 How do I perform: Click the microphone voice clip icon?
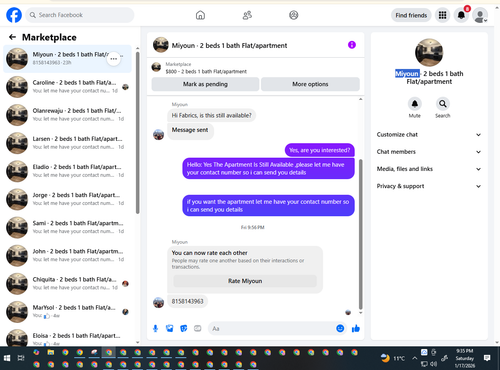pos(155,329)
